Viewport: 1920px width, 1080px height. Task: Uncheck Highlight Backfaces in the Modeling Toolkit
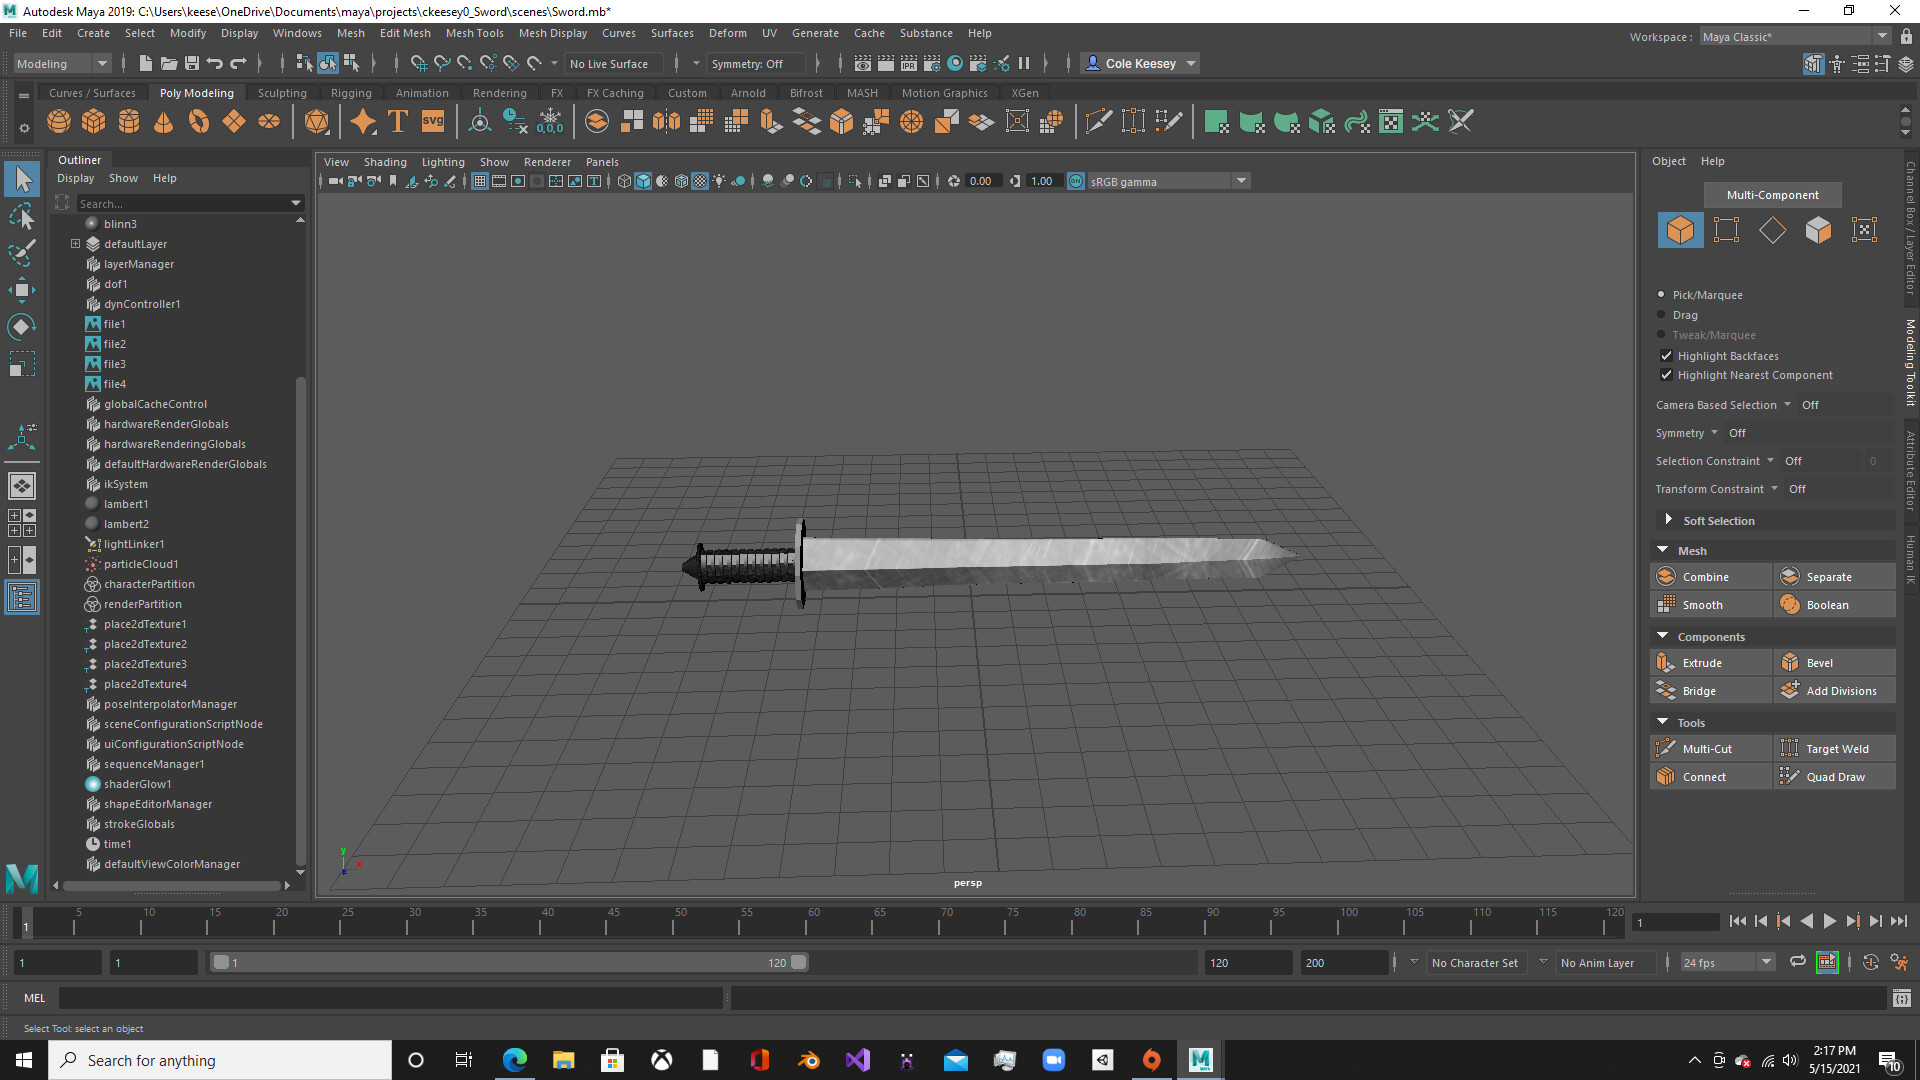(1666, 356)
